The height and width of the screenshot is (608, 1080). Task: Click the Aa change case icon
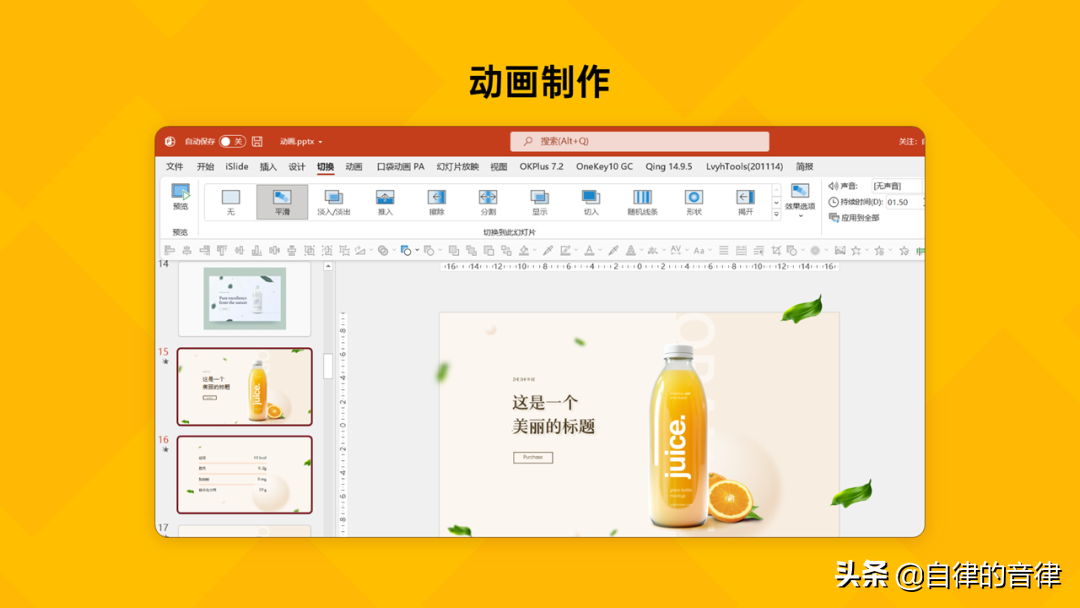tap(698, 251)
